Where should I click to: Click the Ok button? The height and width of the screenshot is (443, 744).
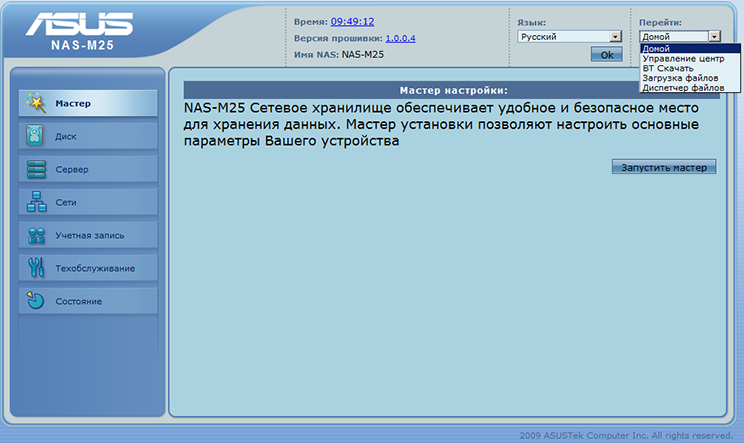click(606, 55)
